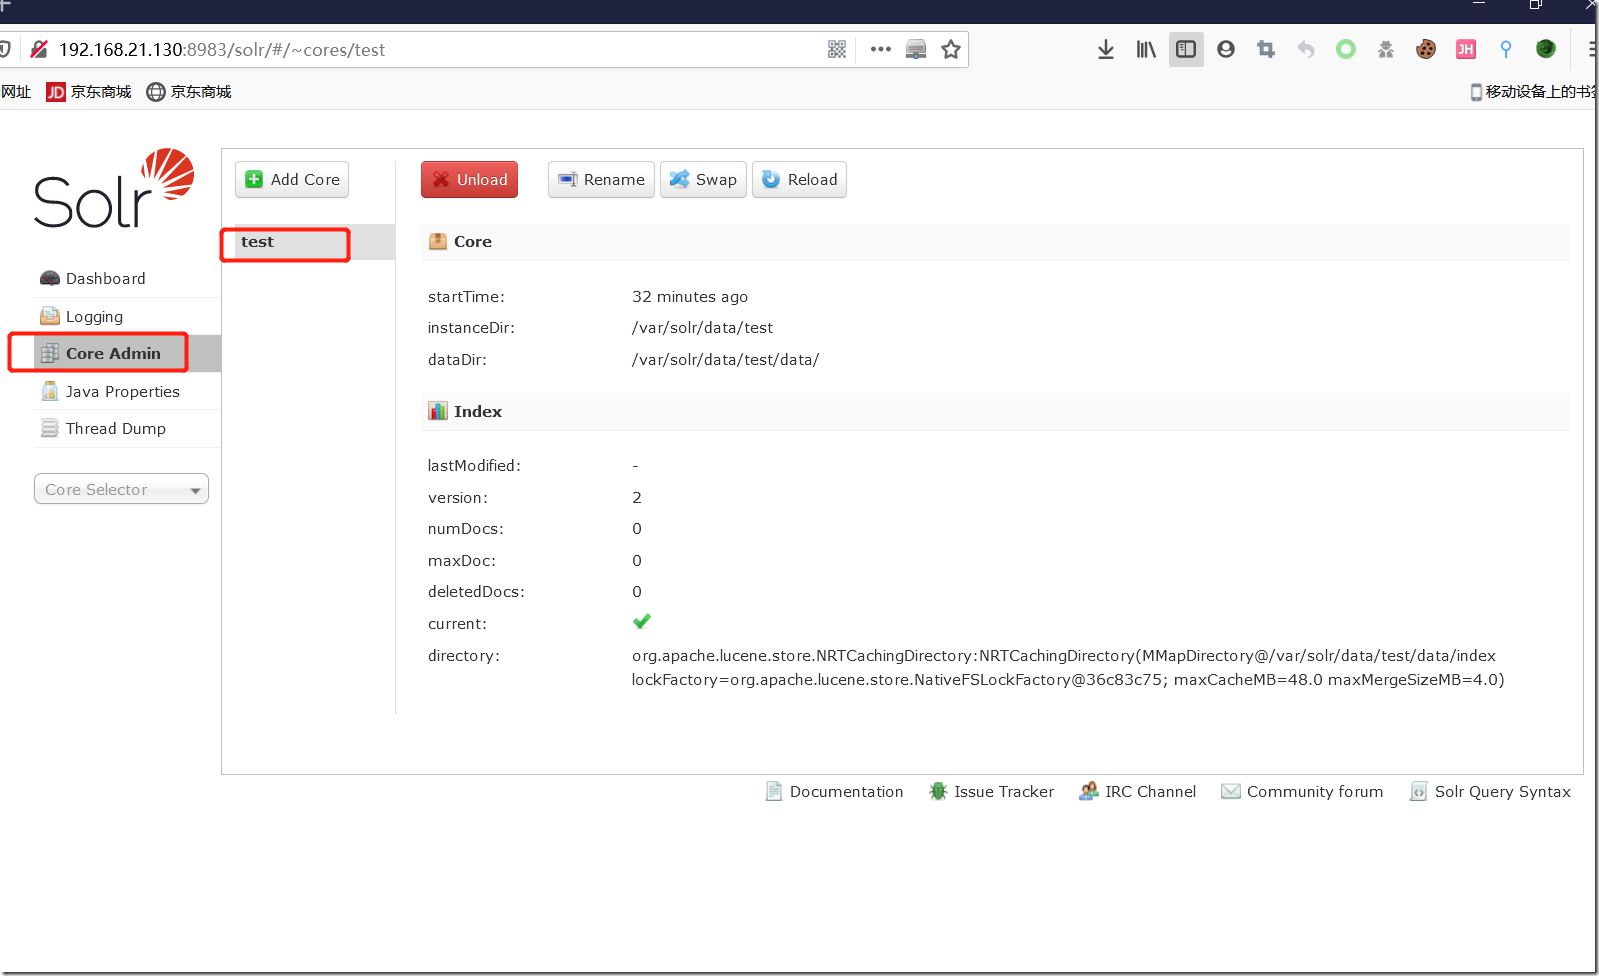1599x976 pixels.
Task: Open the globe 京东商城 bookmark
Action: tap(189, 92)
